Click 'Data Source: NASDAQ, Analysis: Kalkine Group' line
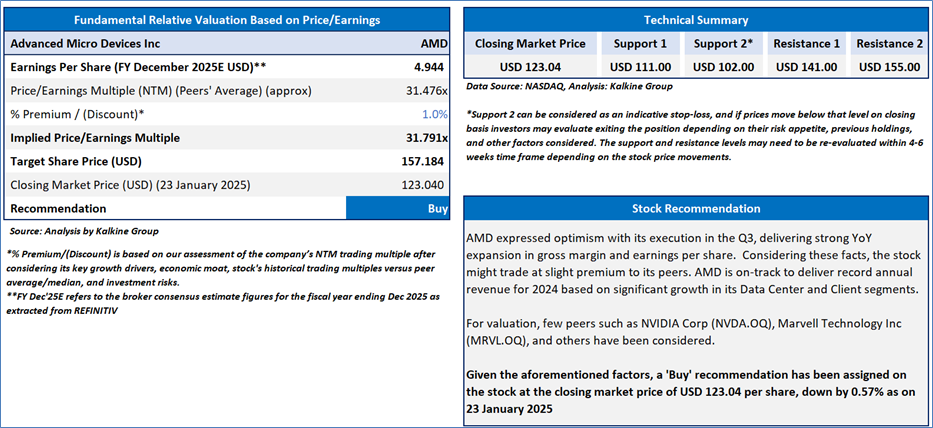 pos(569,87)
